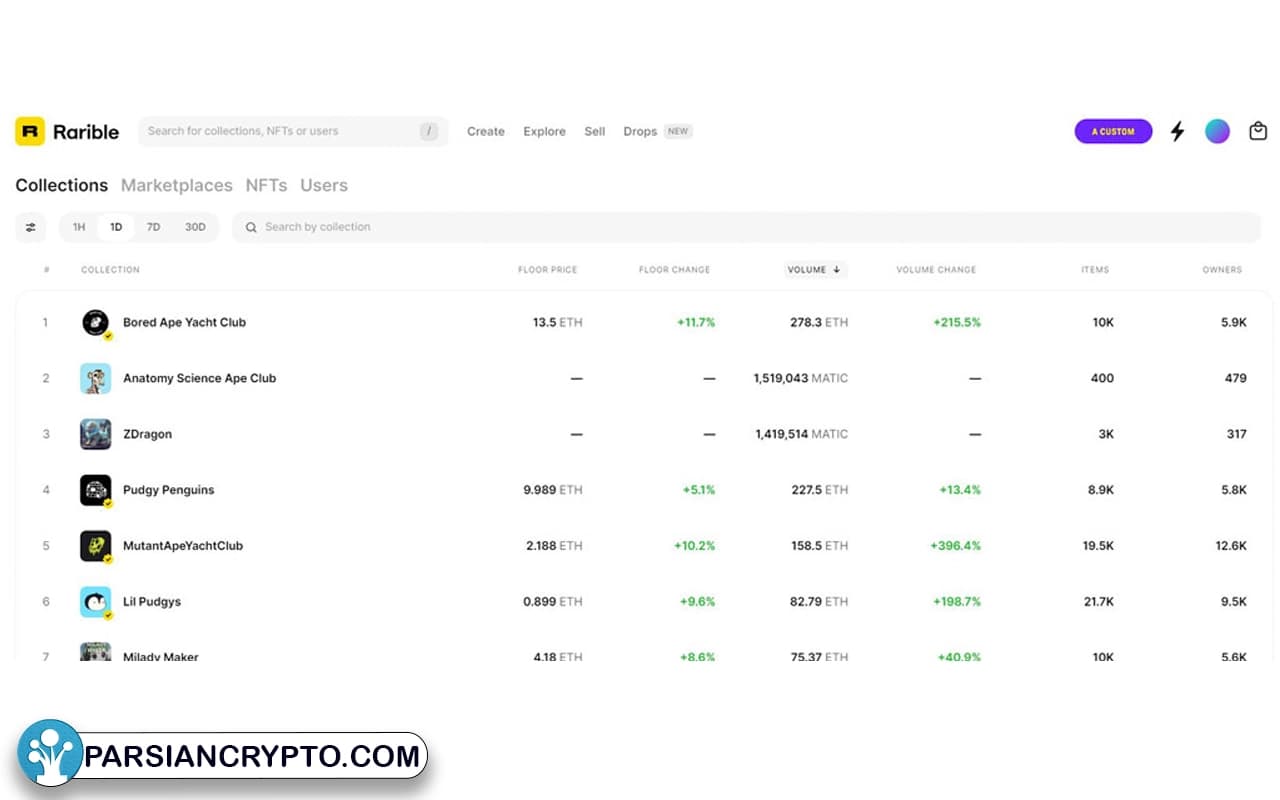The width and height of the screenshot is (1280, 800).
Task: Click the 0.899 ETH floor price
Action: pos(553,602)
